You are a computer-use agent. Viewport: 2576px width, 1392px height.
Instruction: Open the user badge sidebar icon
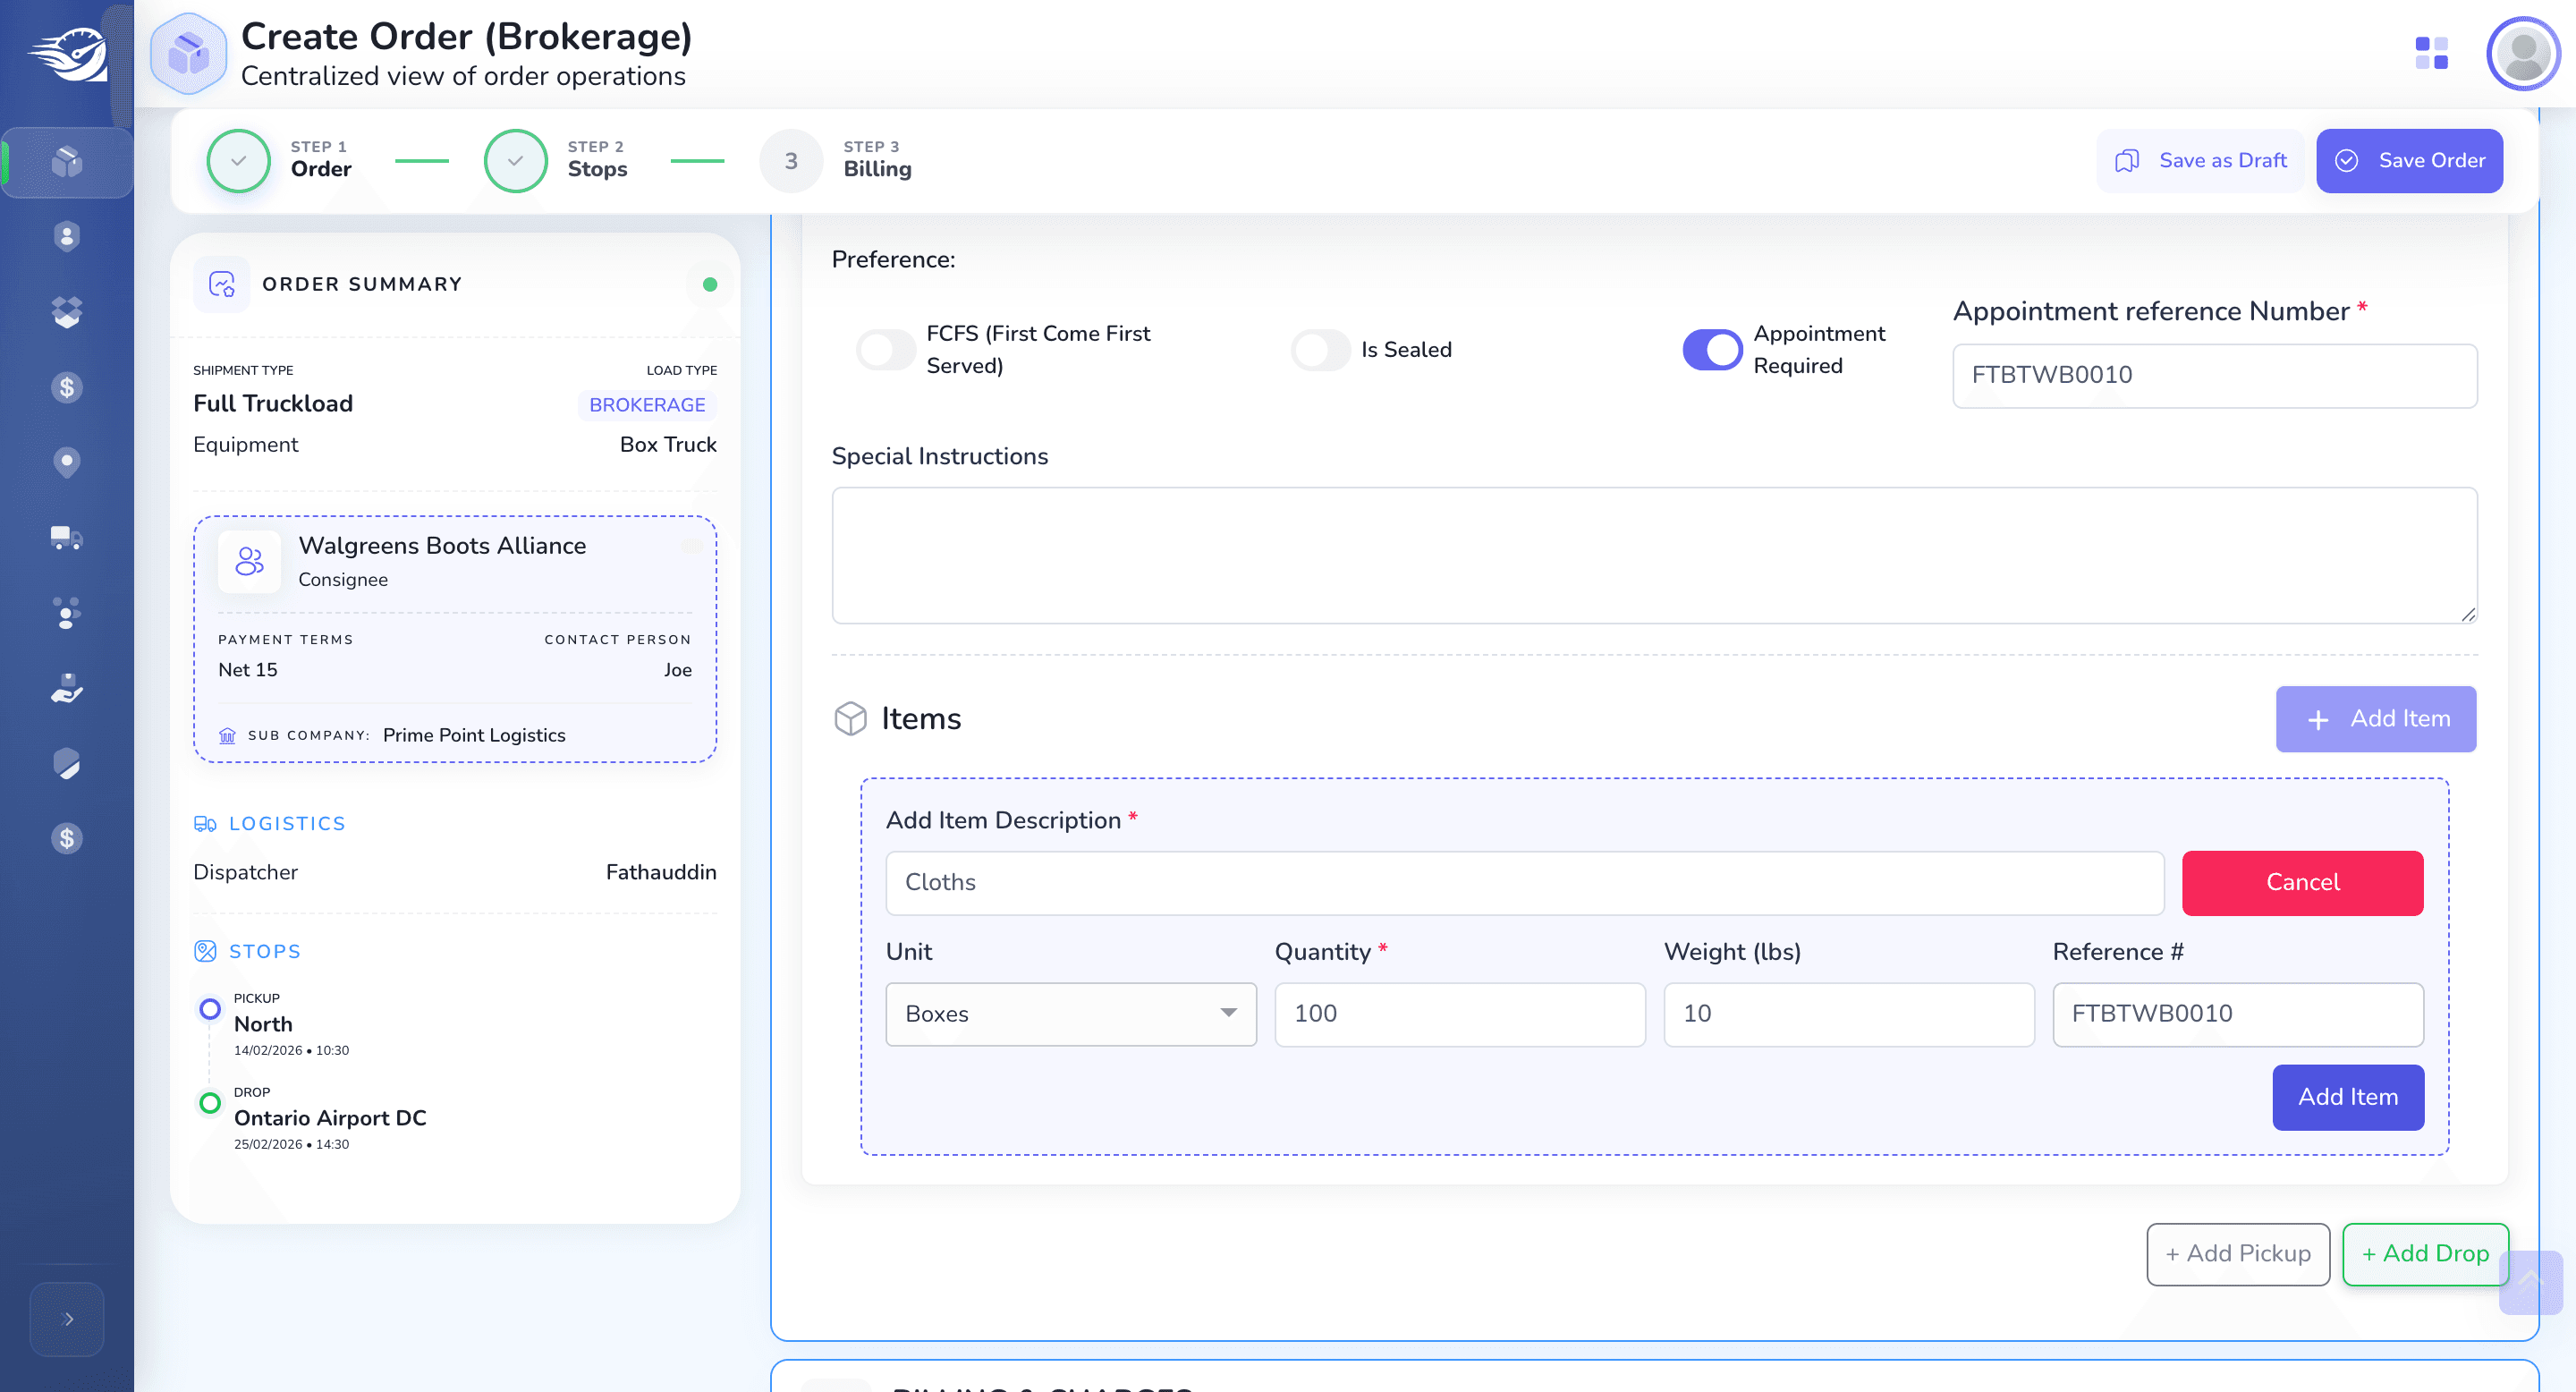pyautogui.click(x=67, y=236)
